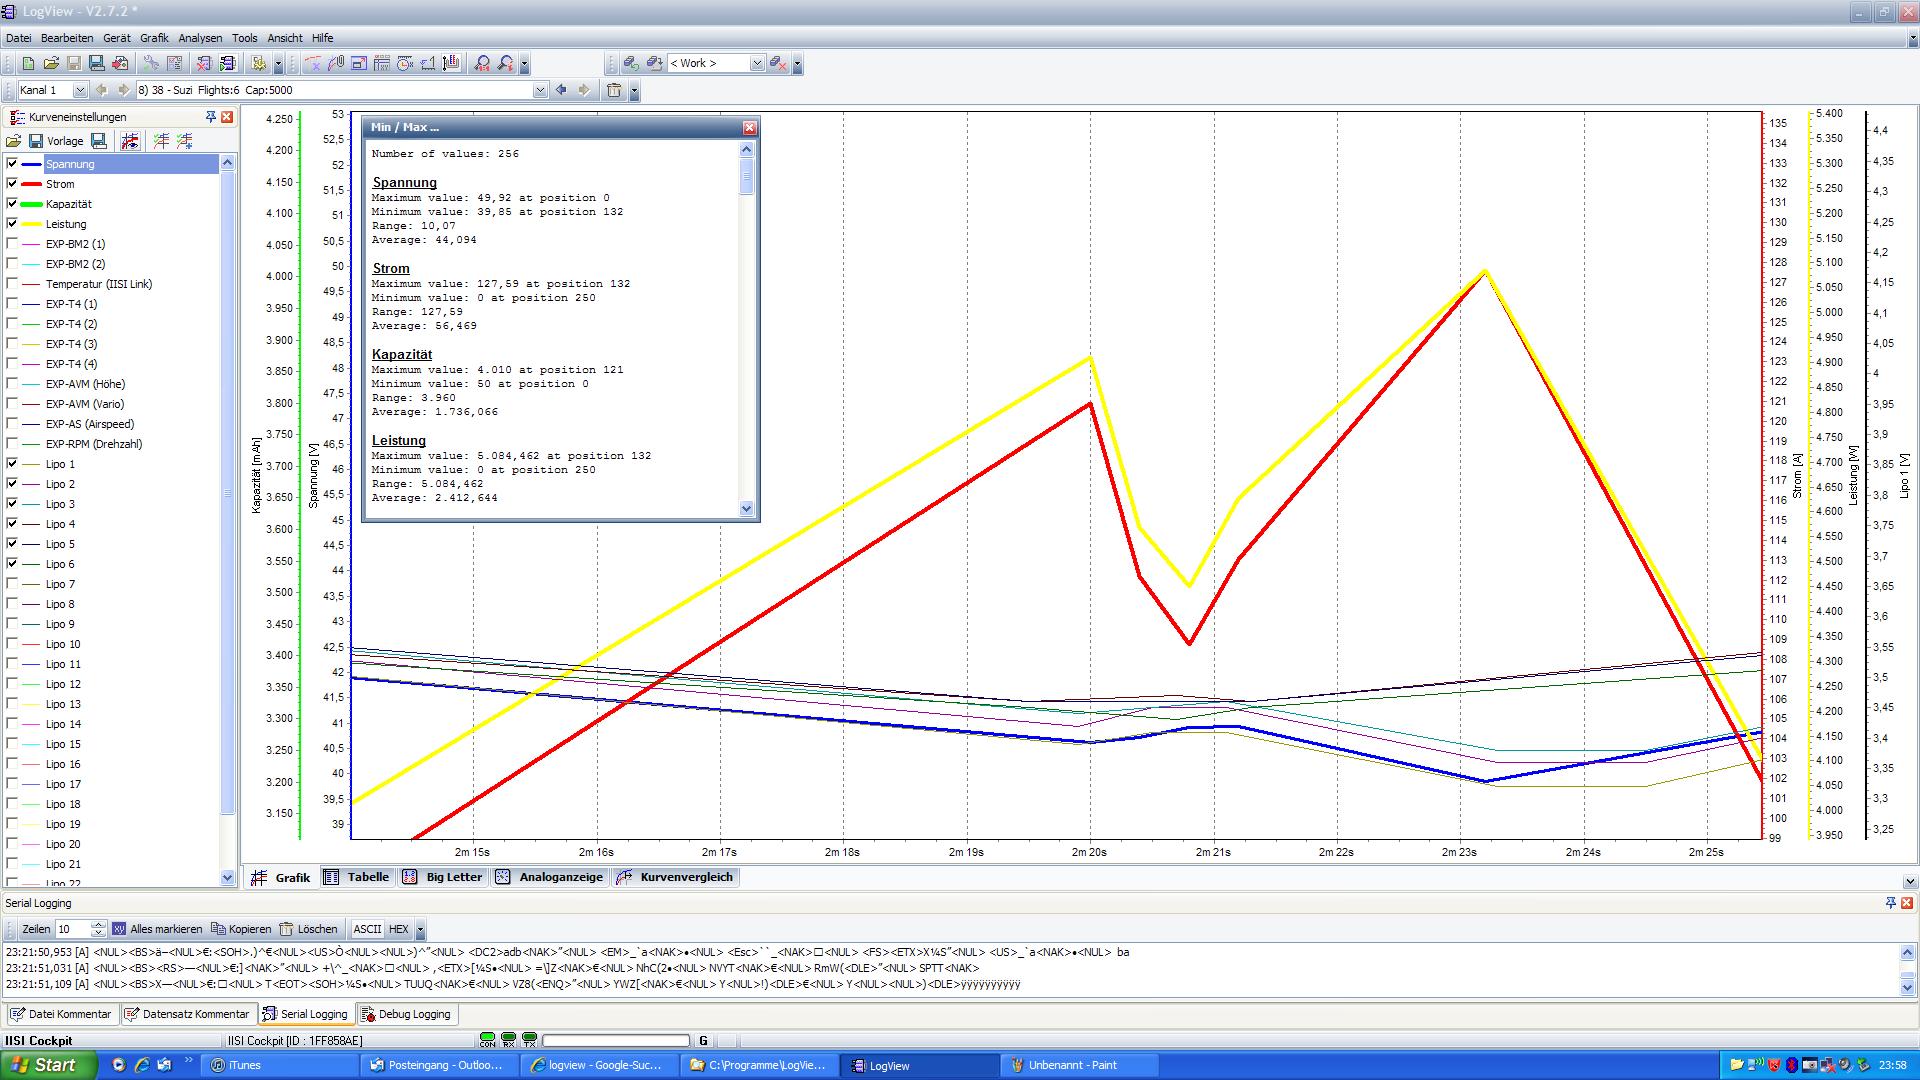Switch to the Tabelle tab
Image resolution: width=1920 pixels, height=1080 pixels.
pyautogui.click(x=357, y=877)
